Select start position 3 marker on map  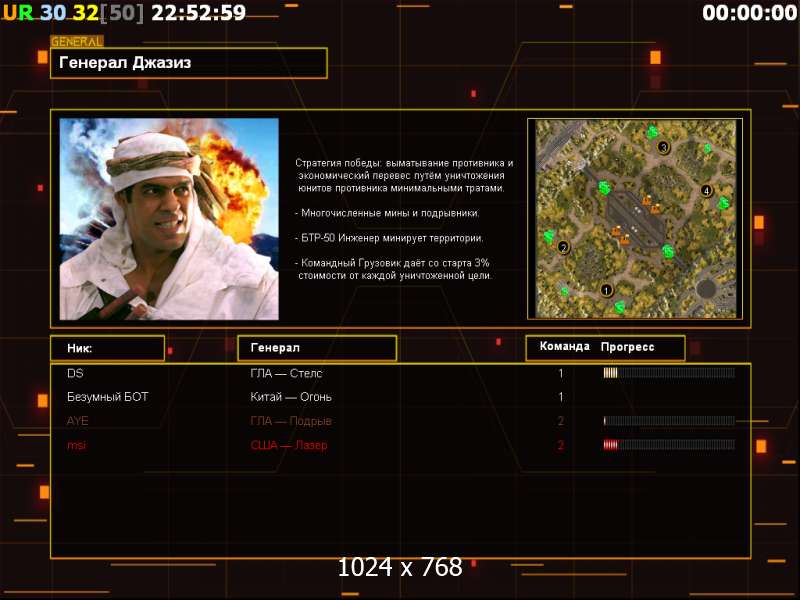[663, 148]
